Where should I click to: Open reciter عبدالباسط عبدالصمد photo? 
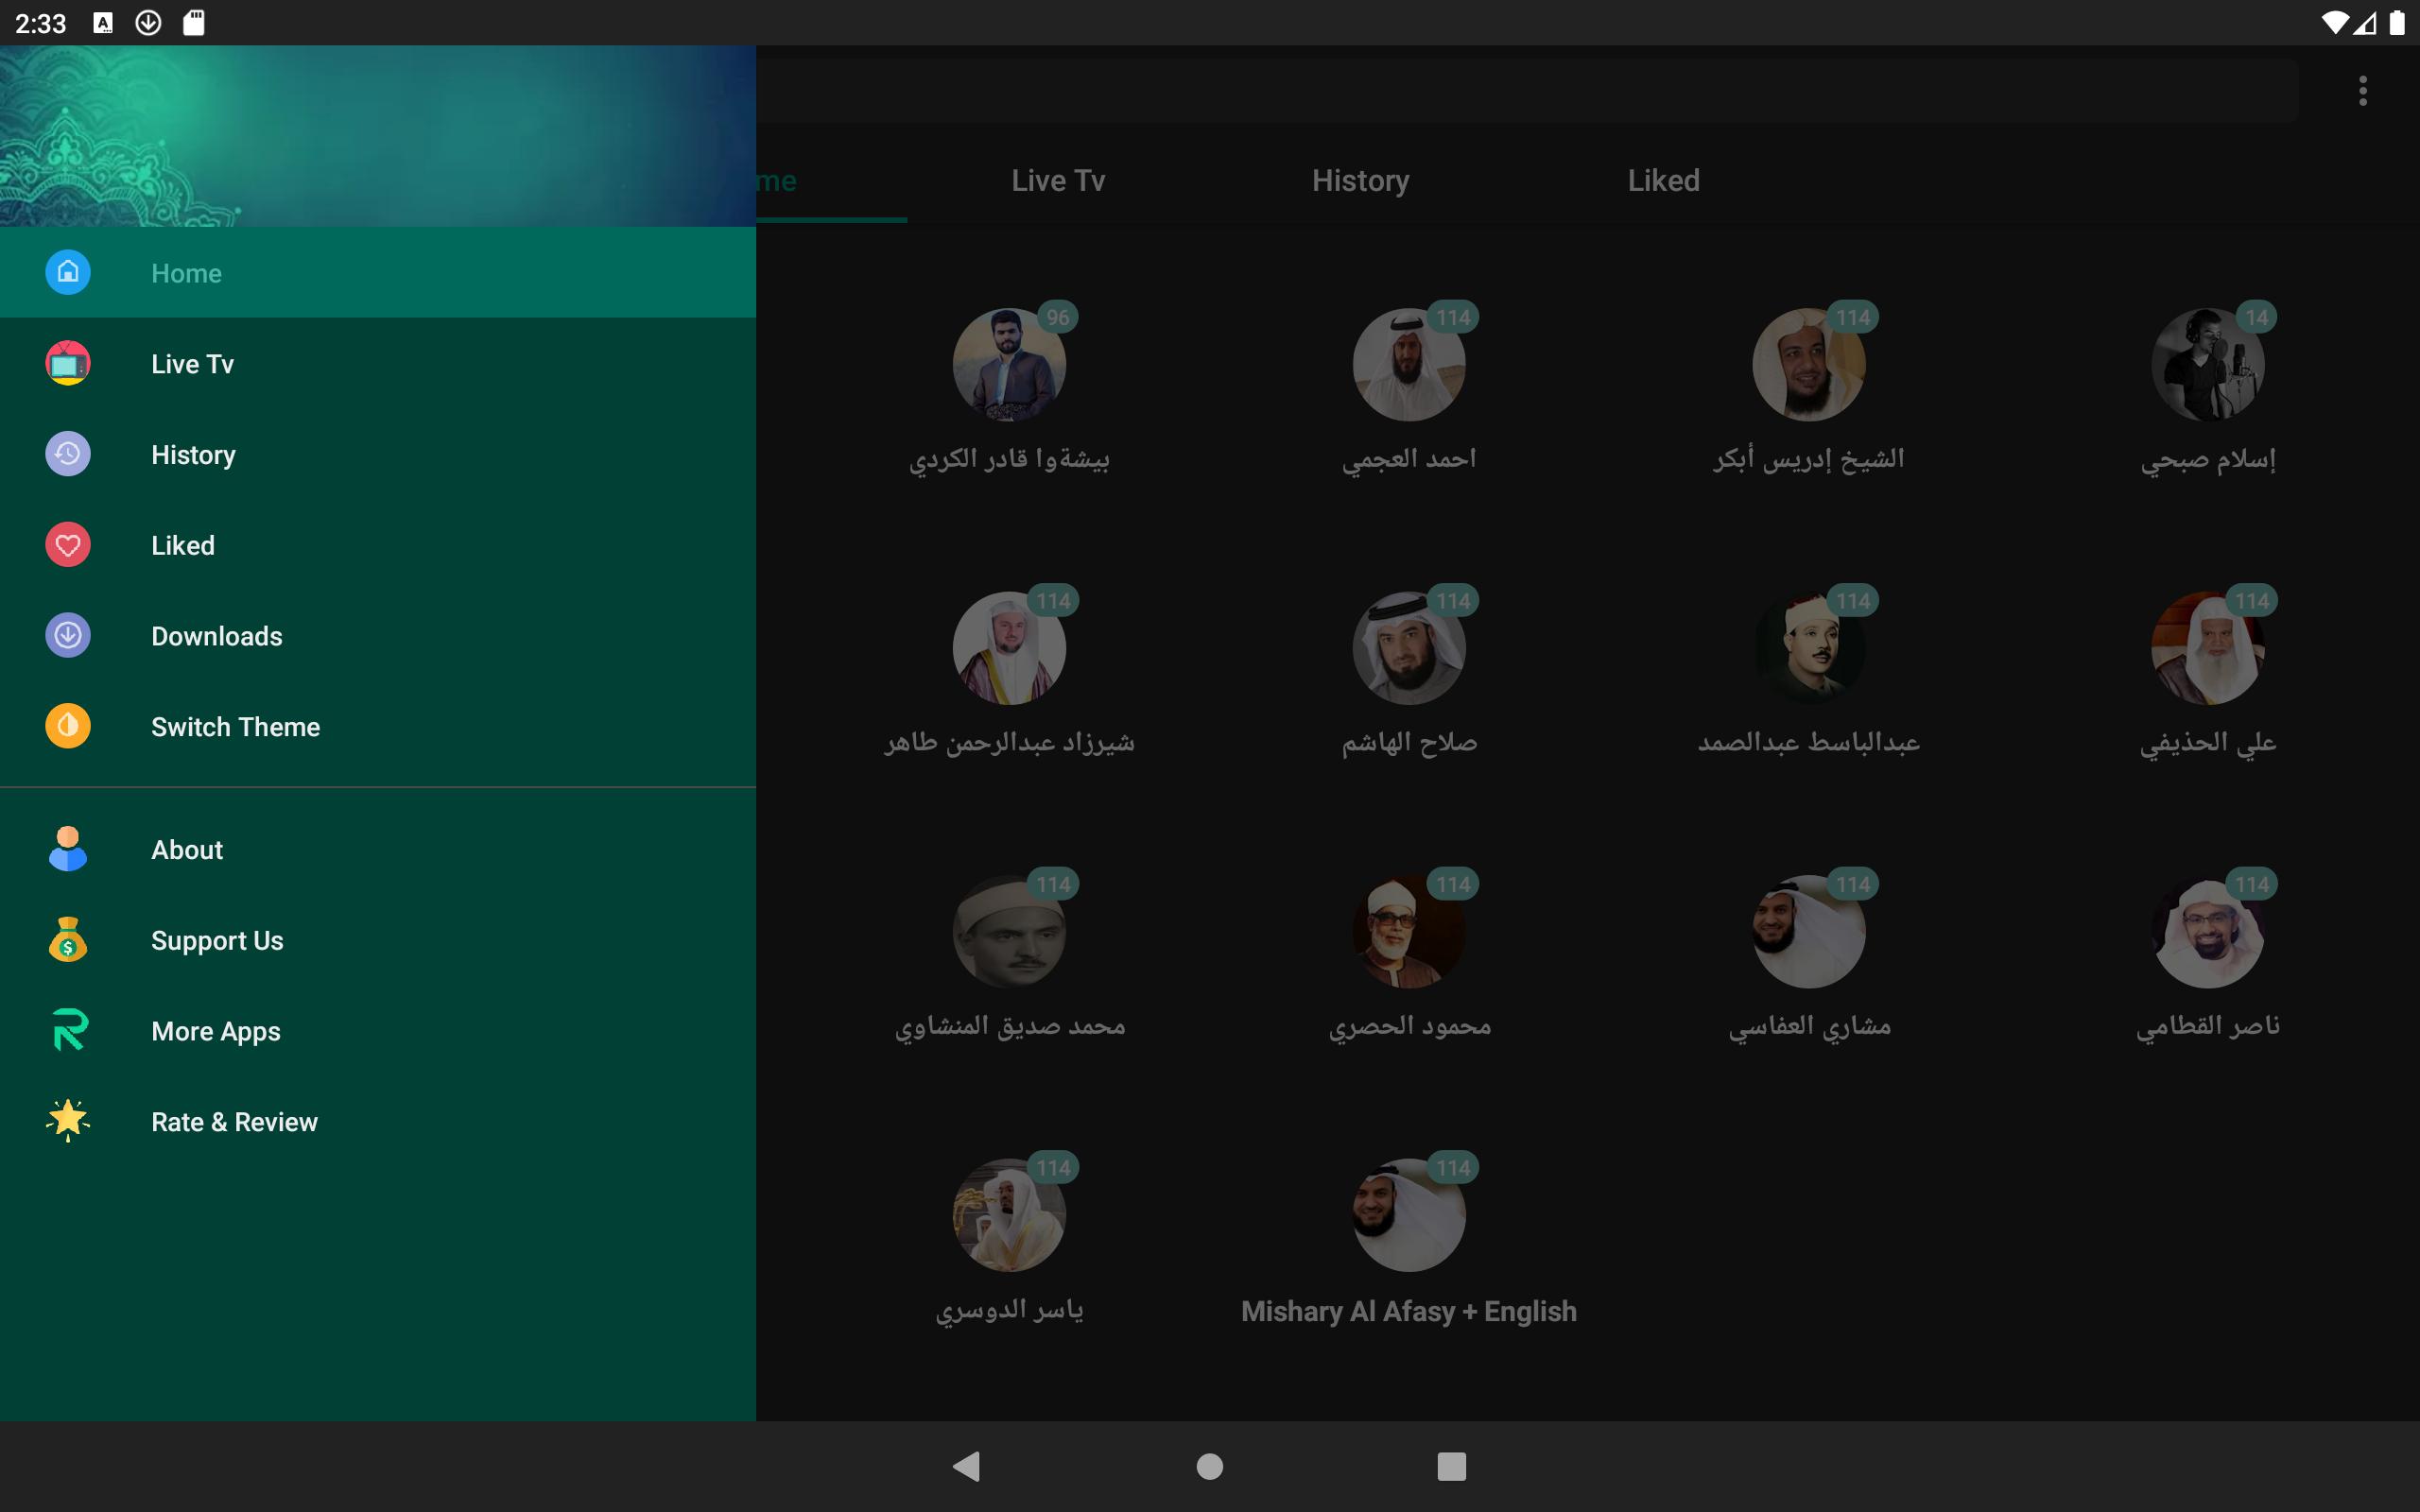pos(1808,648)
